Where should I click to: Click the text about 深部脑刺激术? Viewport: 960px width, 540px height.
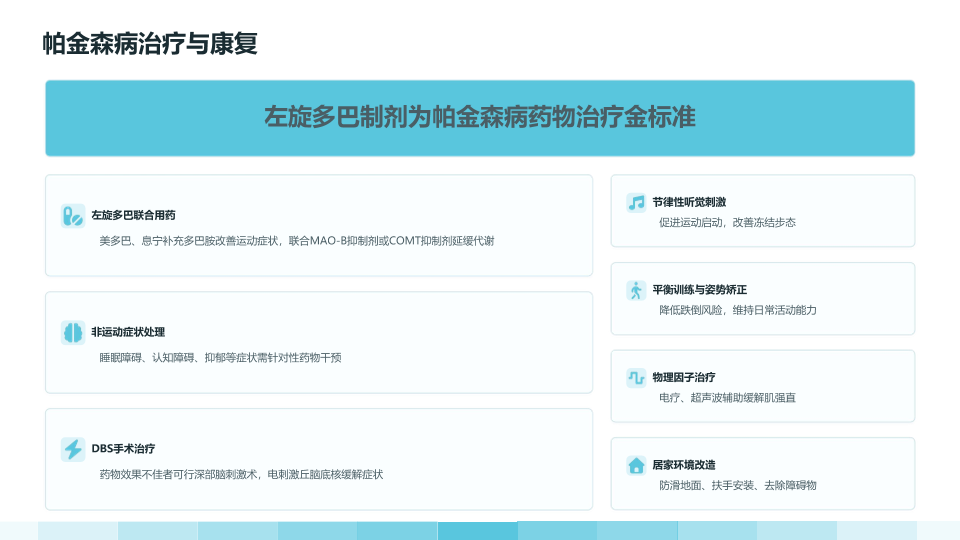point(241,474)
